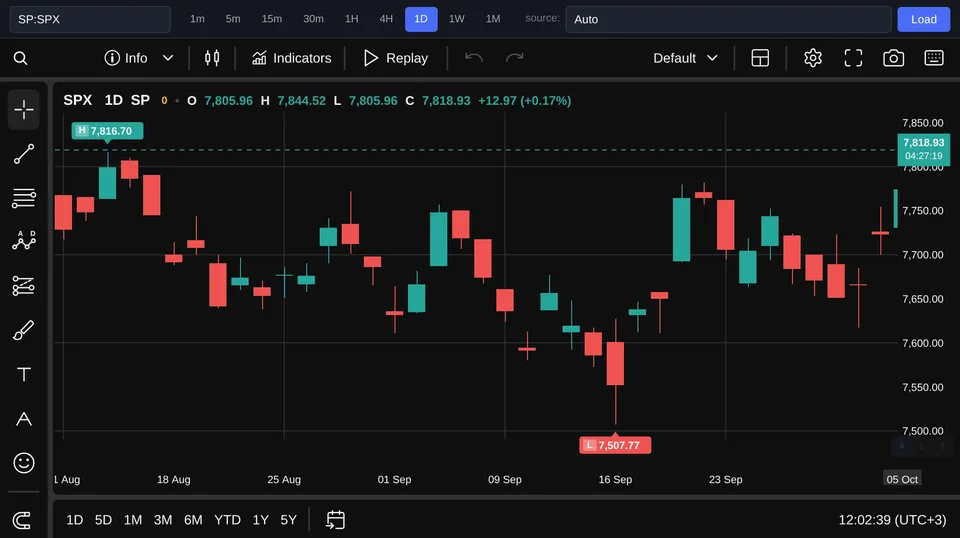Toggle the magnet snap mode
The width and height of the screenshot is (960, 538).
coord(22,520)
